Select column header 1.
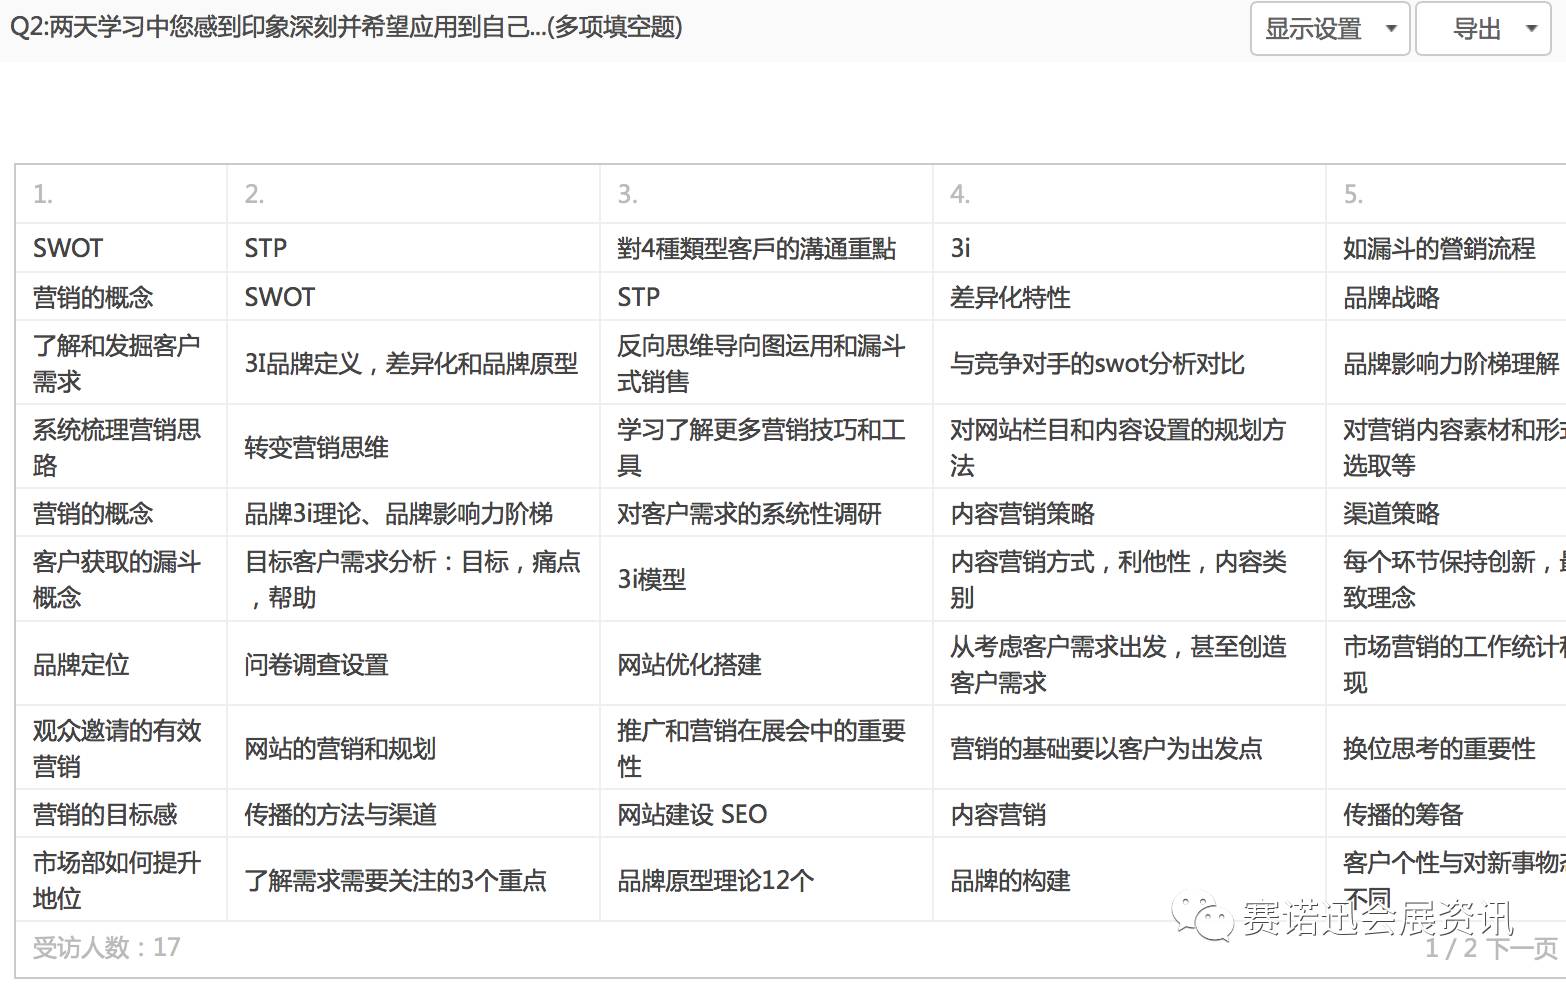 (122, 194)
